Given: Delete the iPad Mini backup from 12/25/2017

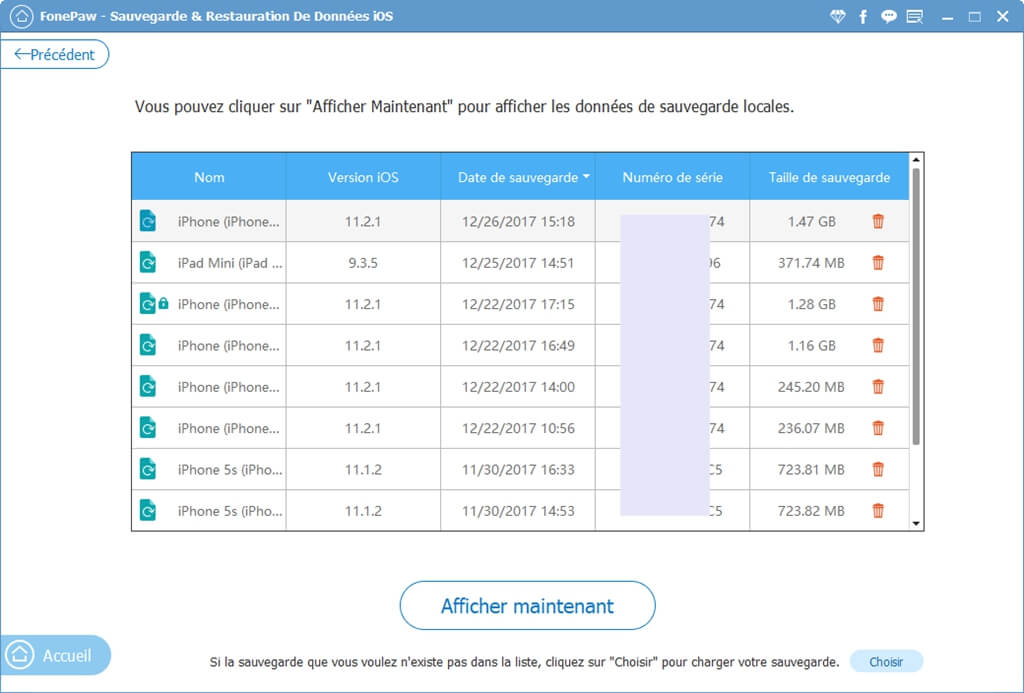Looking at the screenshot, I should [x=878, y=263].
